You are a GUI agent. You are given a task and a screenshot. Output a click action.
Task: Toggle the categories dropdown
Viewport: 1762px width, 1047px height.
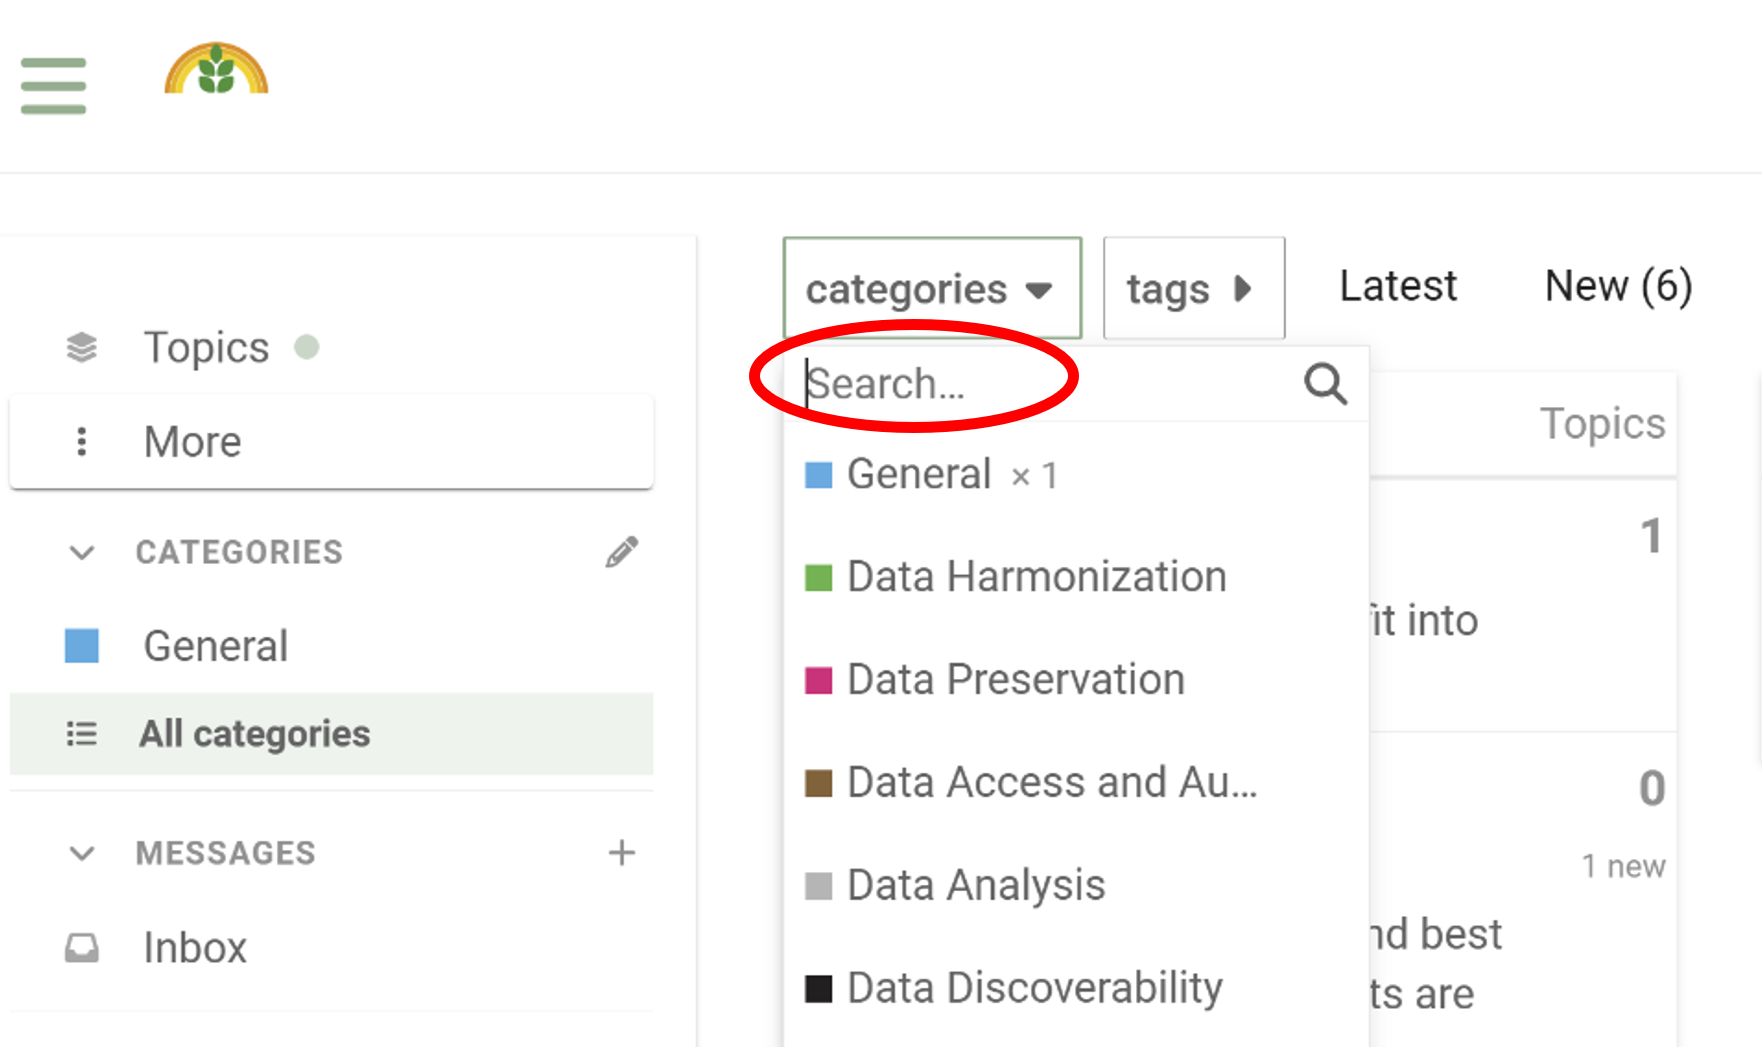coord(932,288)
